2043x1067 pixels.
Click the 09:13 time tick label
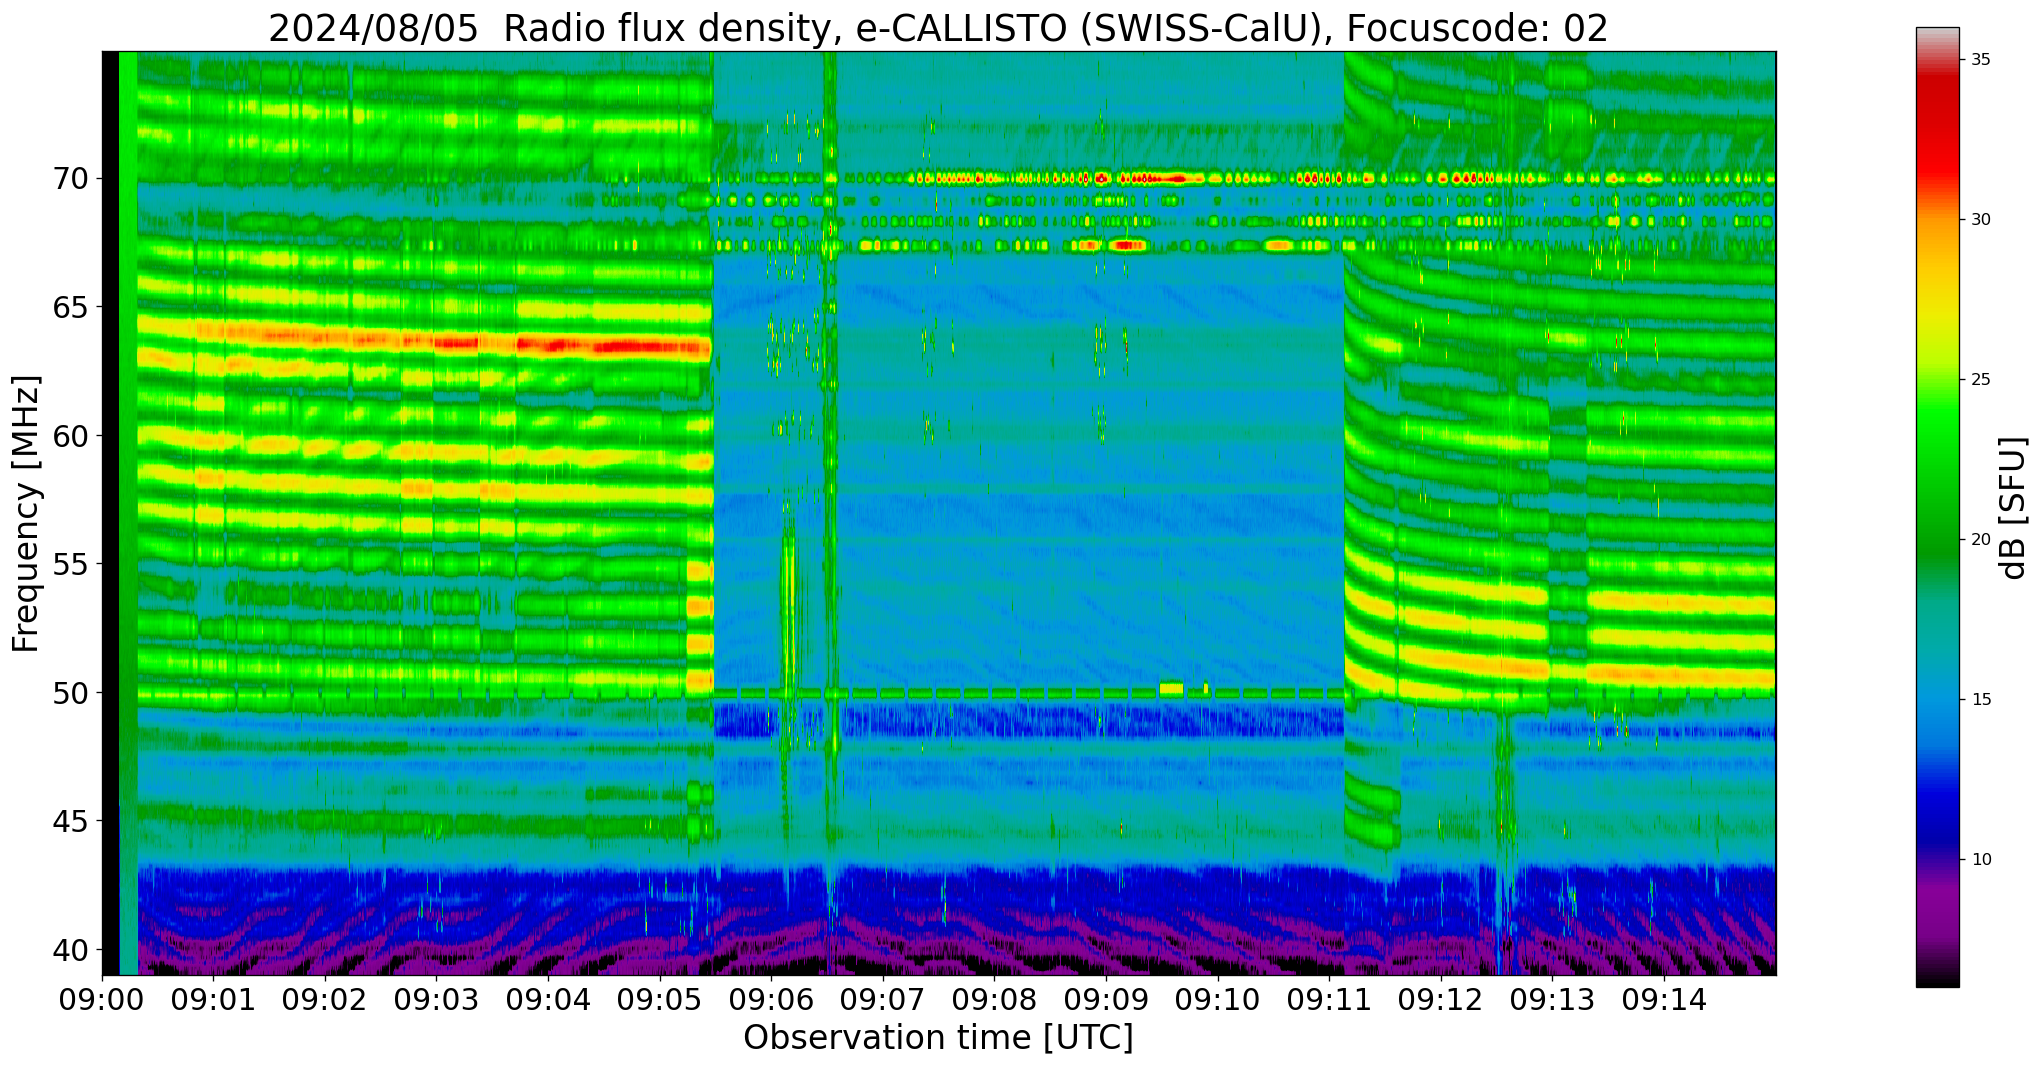pos(1553,1000)
